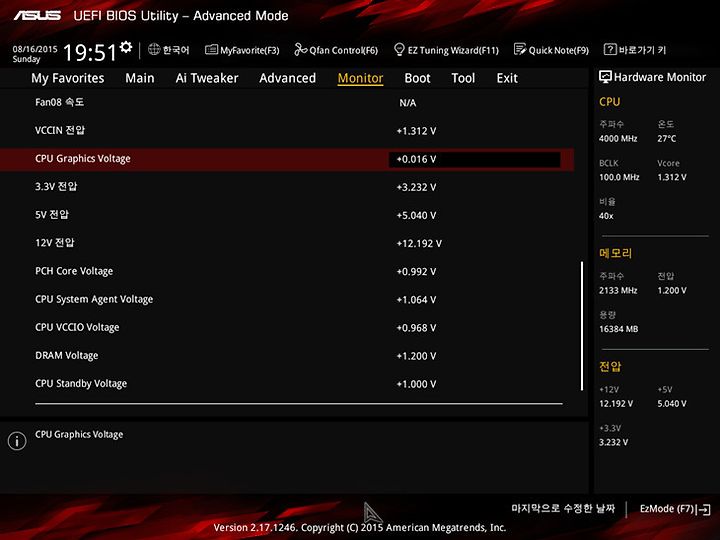The width and height of the screenshot is (720, 540).
Task: Click the +1.312 V VCCIN value
Action: pyautogui.click(x=416, y=131)
